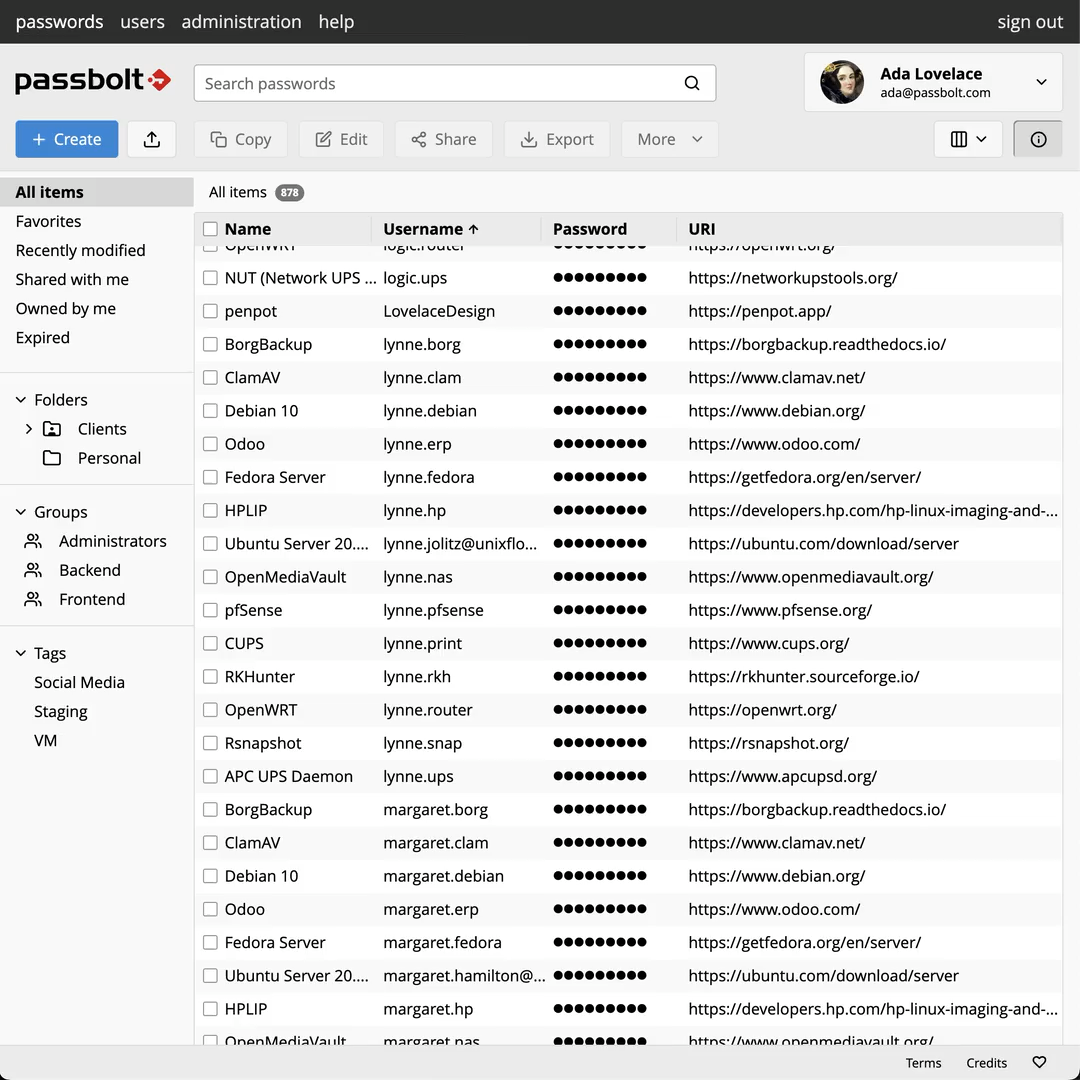Select the Administrators group icon
This screenshot has width=1080, height=1080.
(x=33, y=541)
